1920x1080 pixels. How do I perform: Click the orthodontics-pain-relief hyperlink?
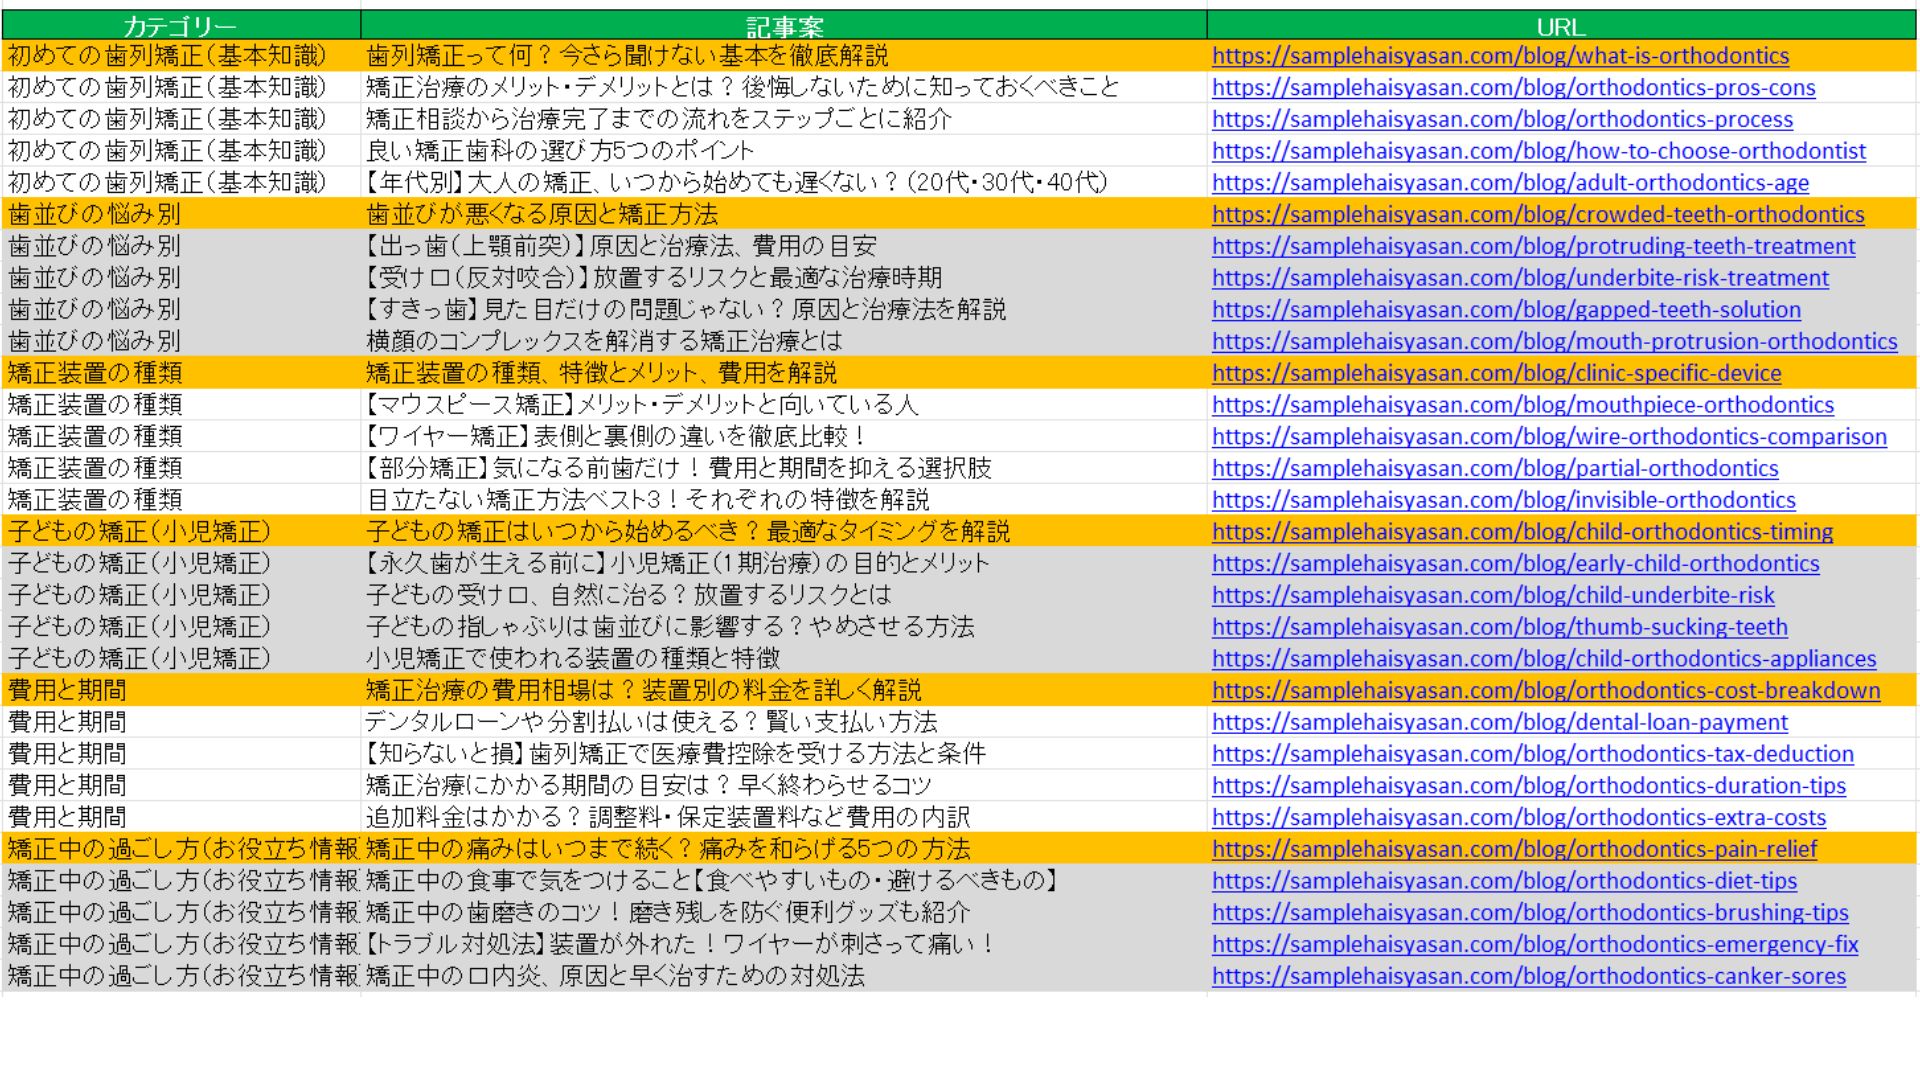coord(1514,850)
